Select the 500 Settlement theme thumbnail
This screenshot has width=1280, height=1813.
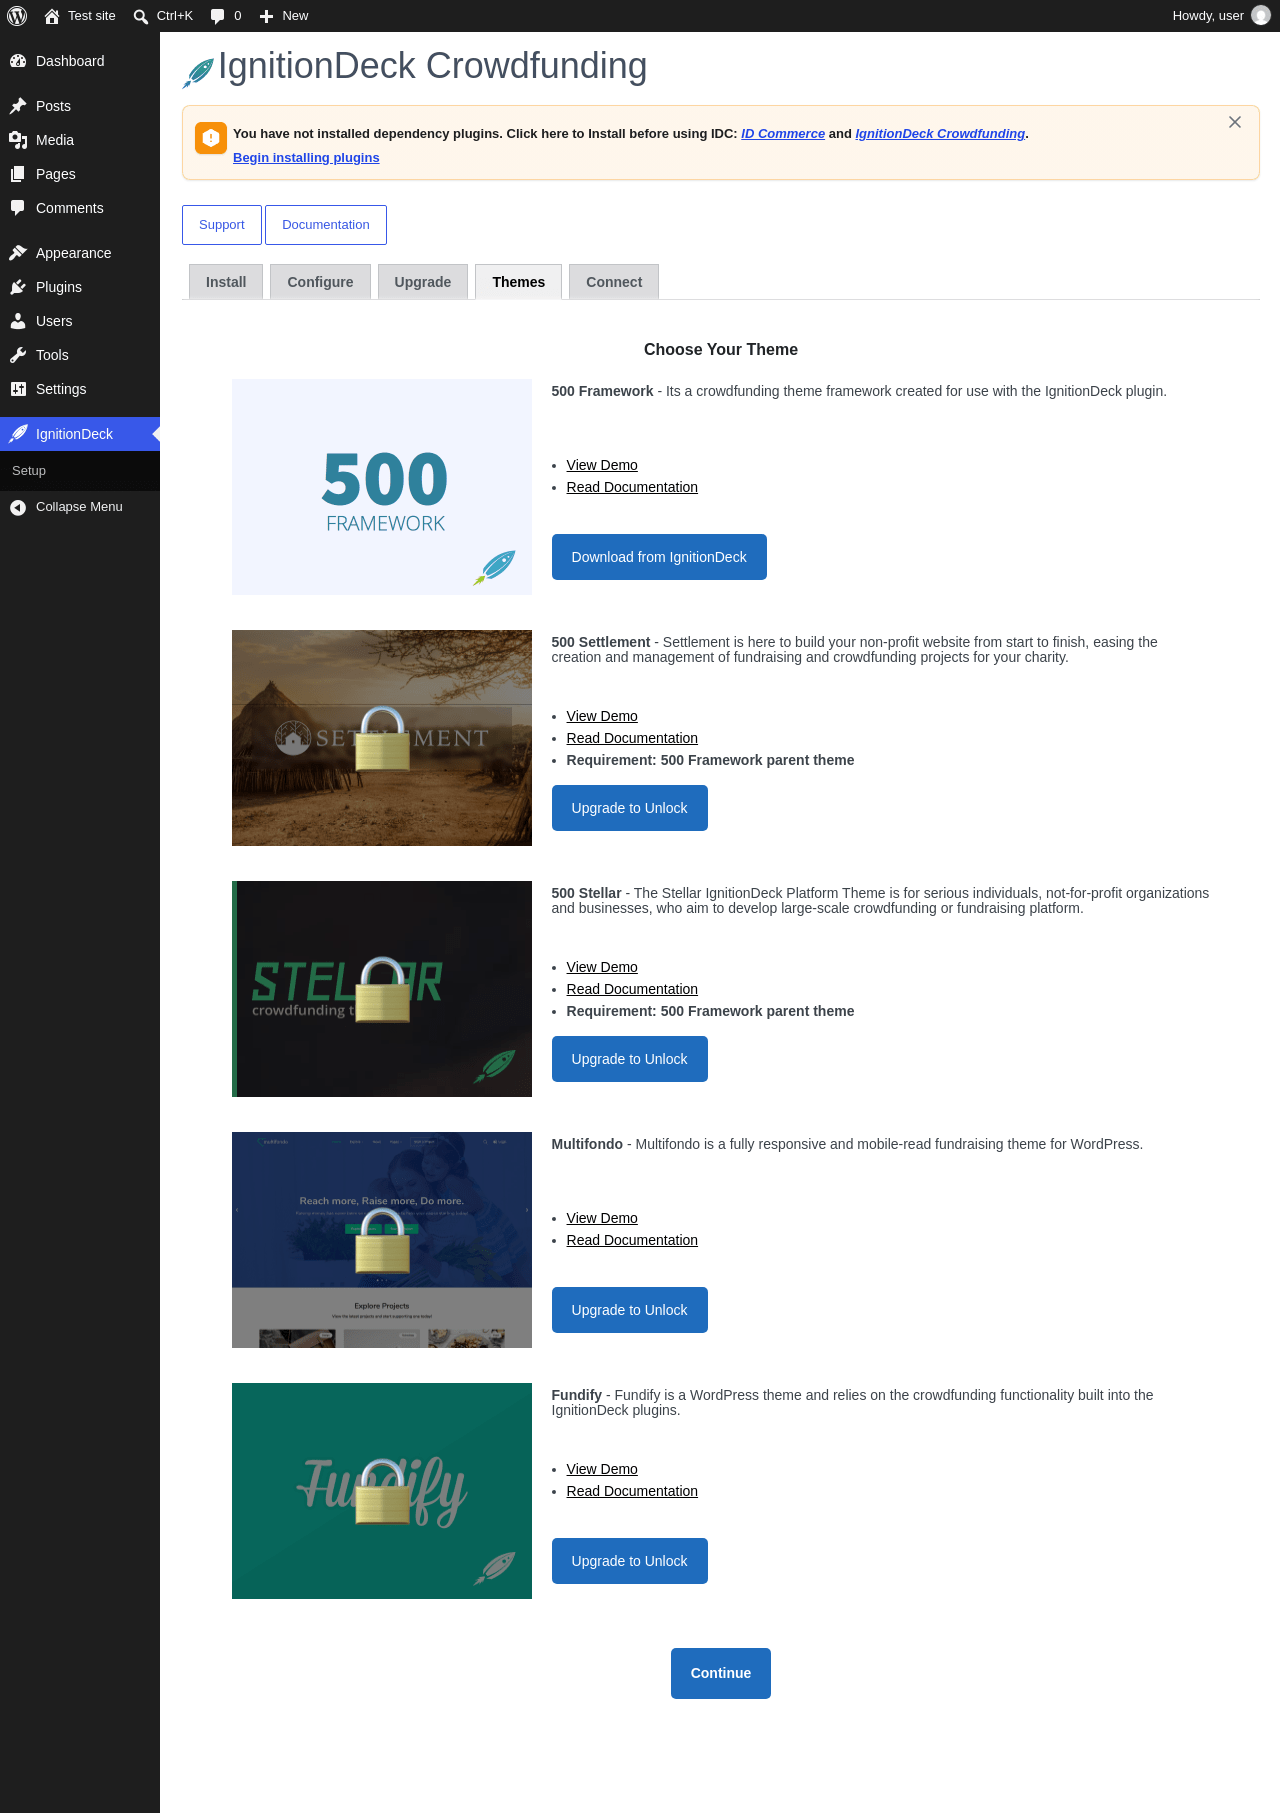[382, 738]
